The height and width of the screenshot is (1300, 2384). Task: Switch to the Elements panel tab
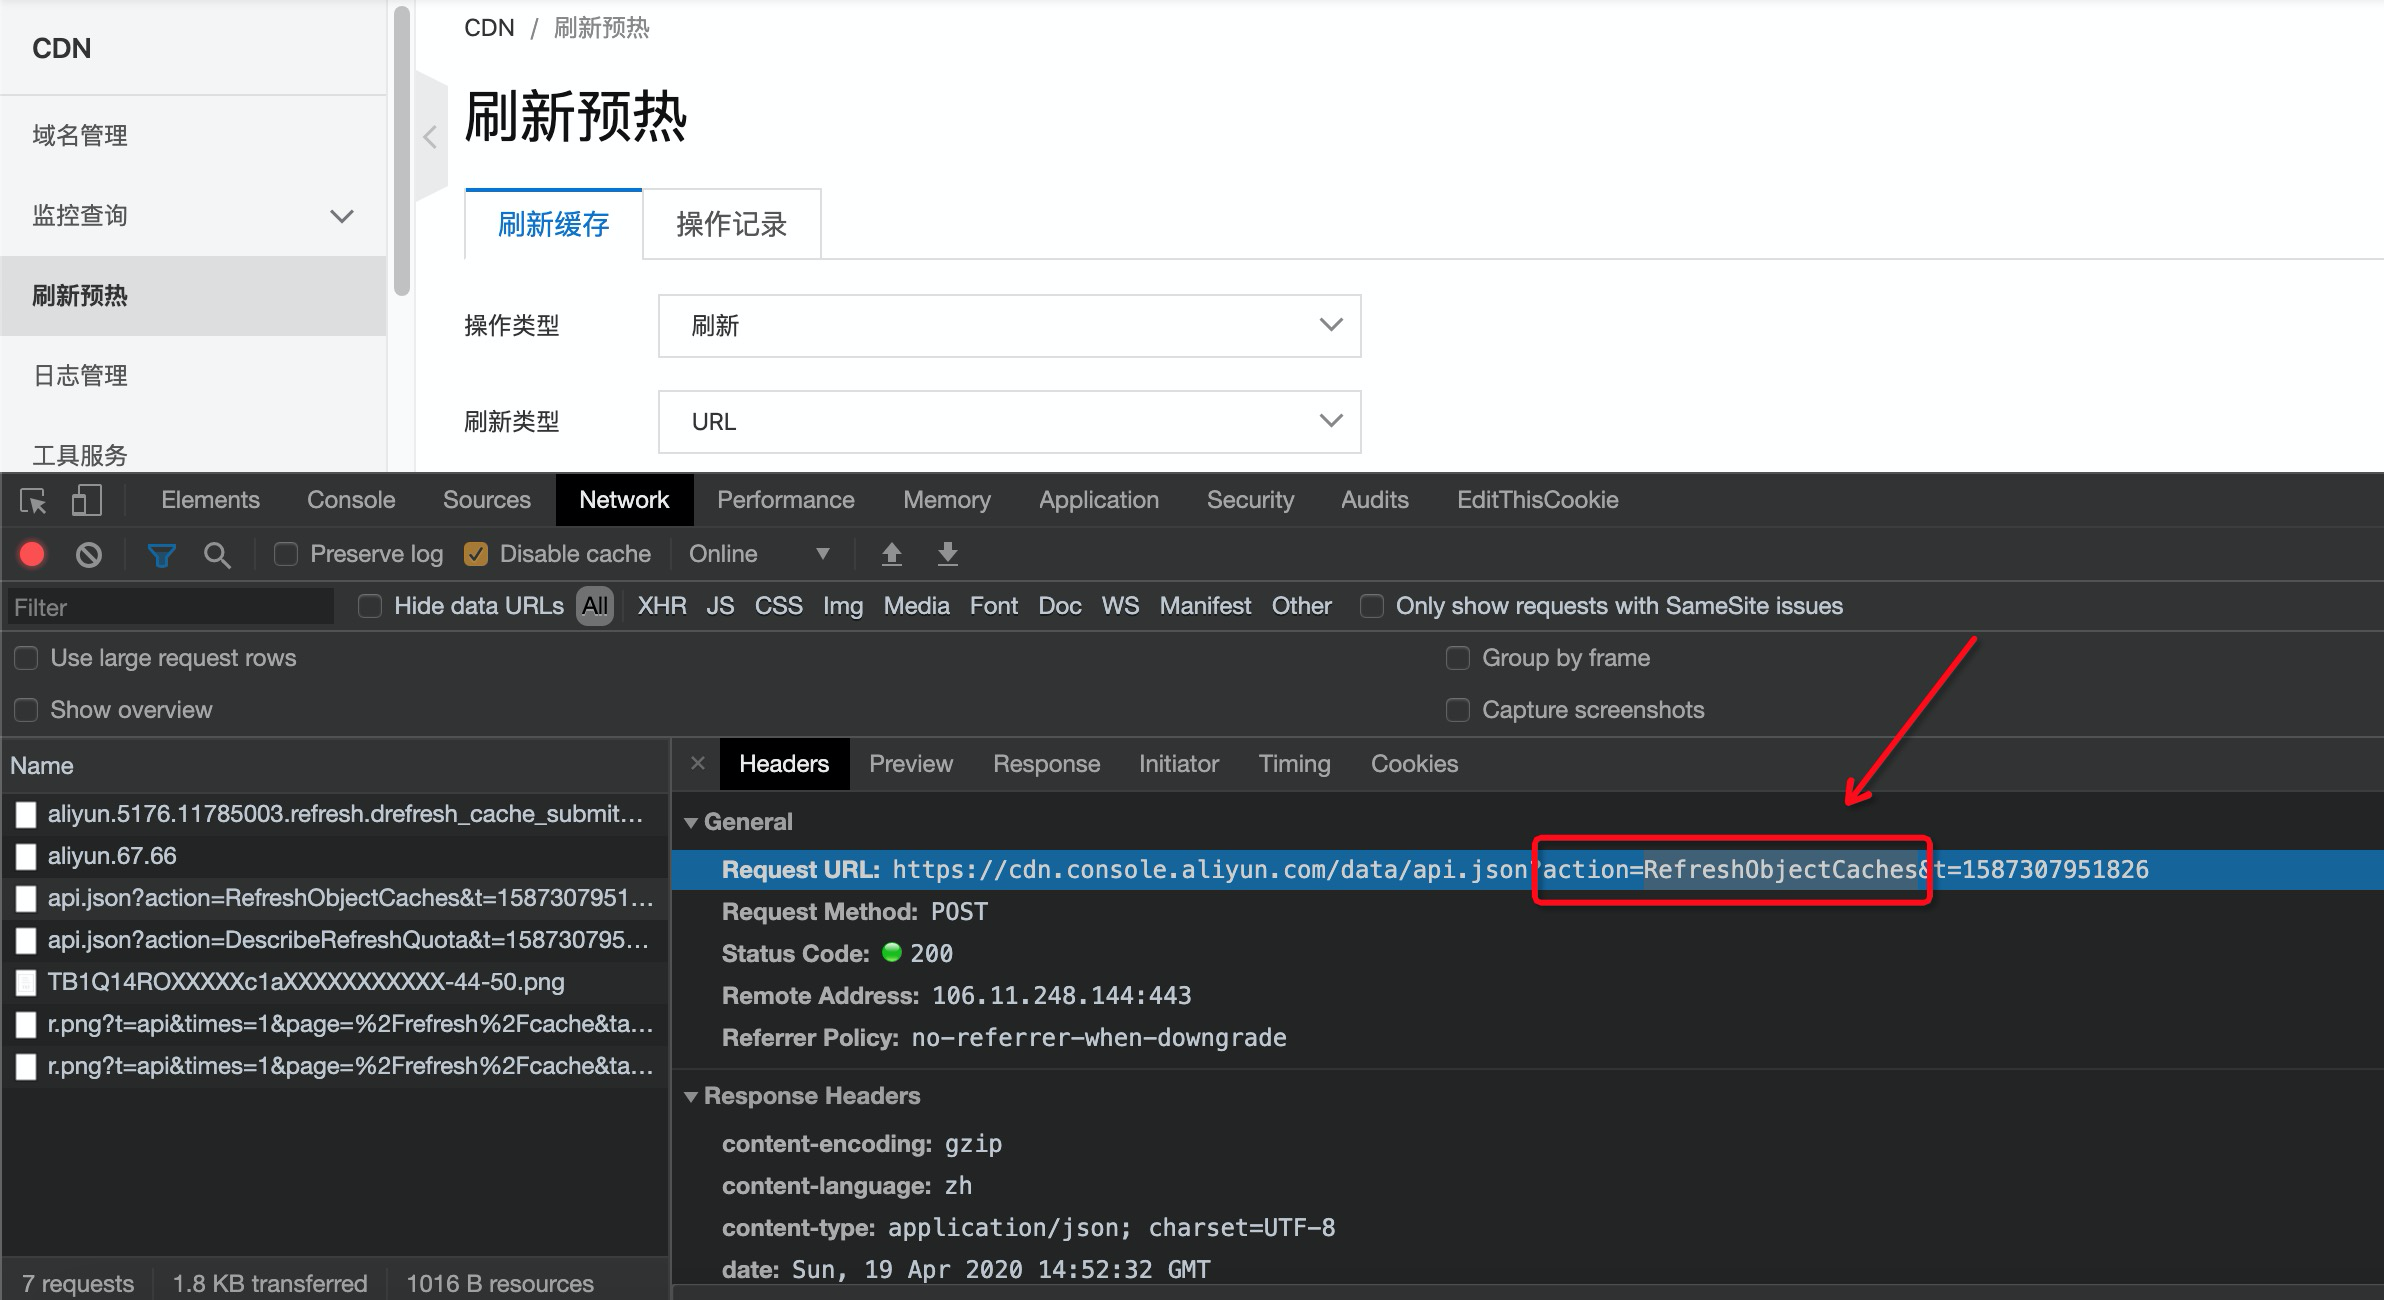click(210, 500)
